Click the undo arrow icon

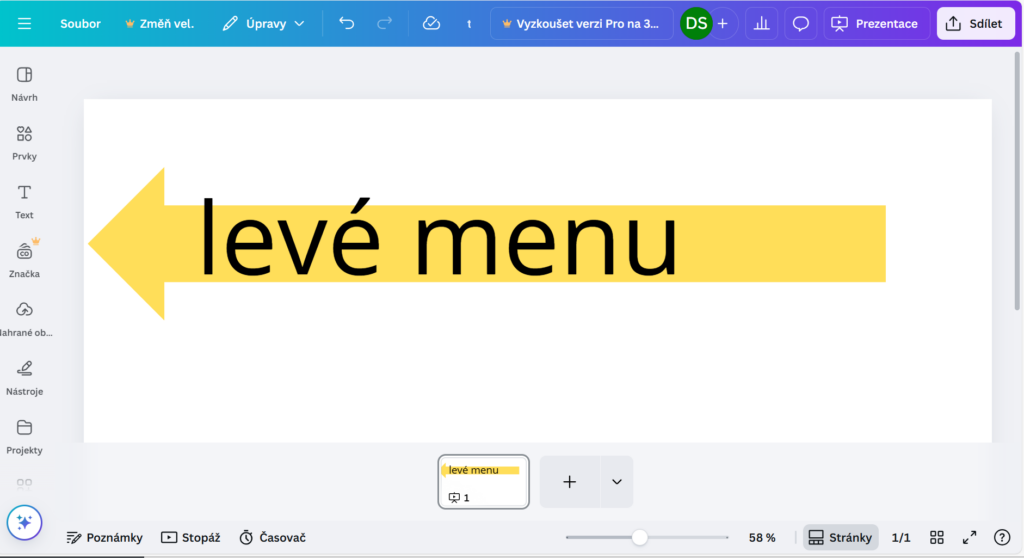(x=347, y=23)
